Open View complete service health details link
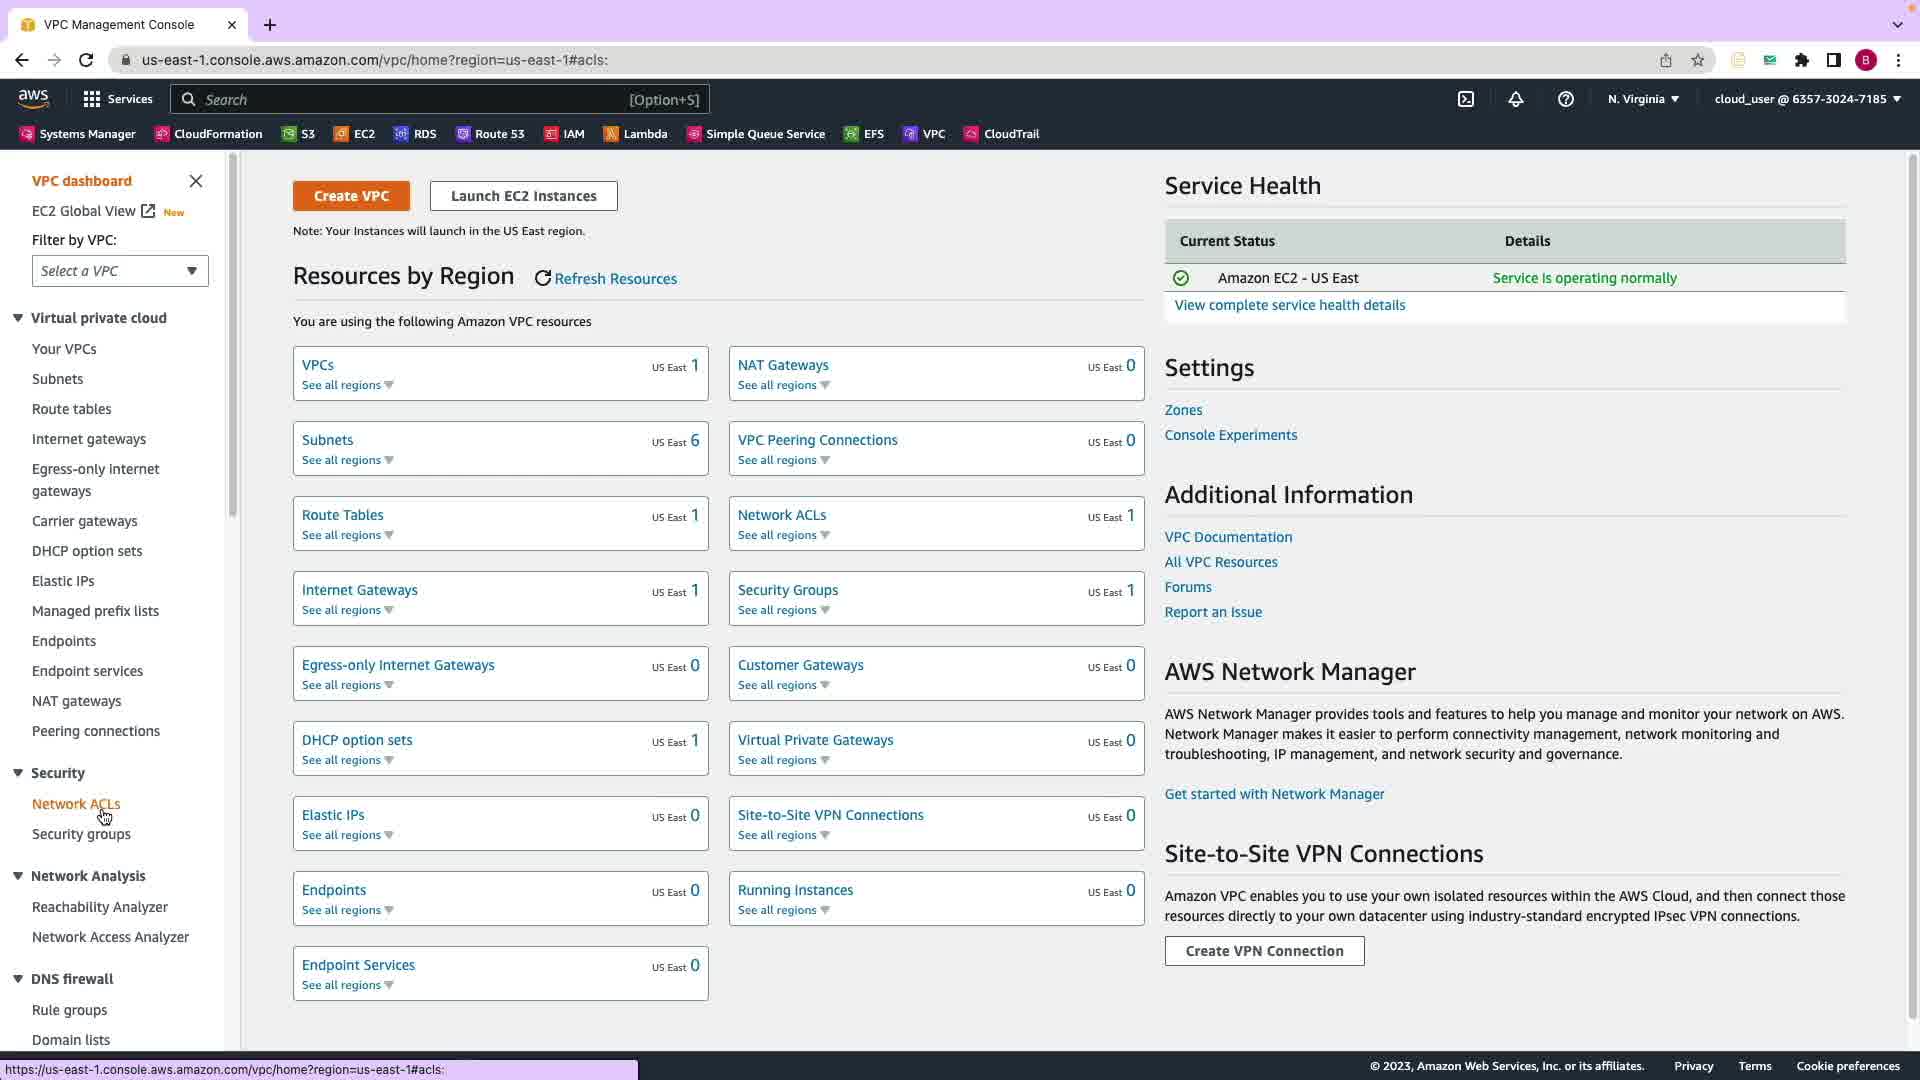 [x=1289, y=305]
